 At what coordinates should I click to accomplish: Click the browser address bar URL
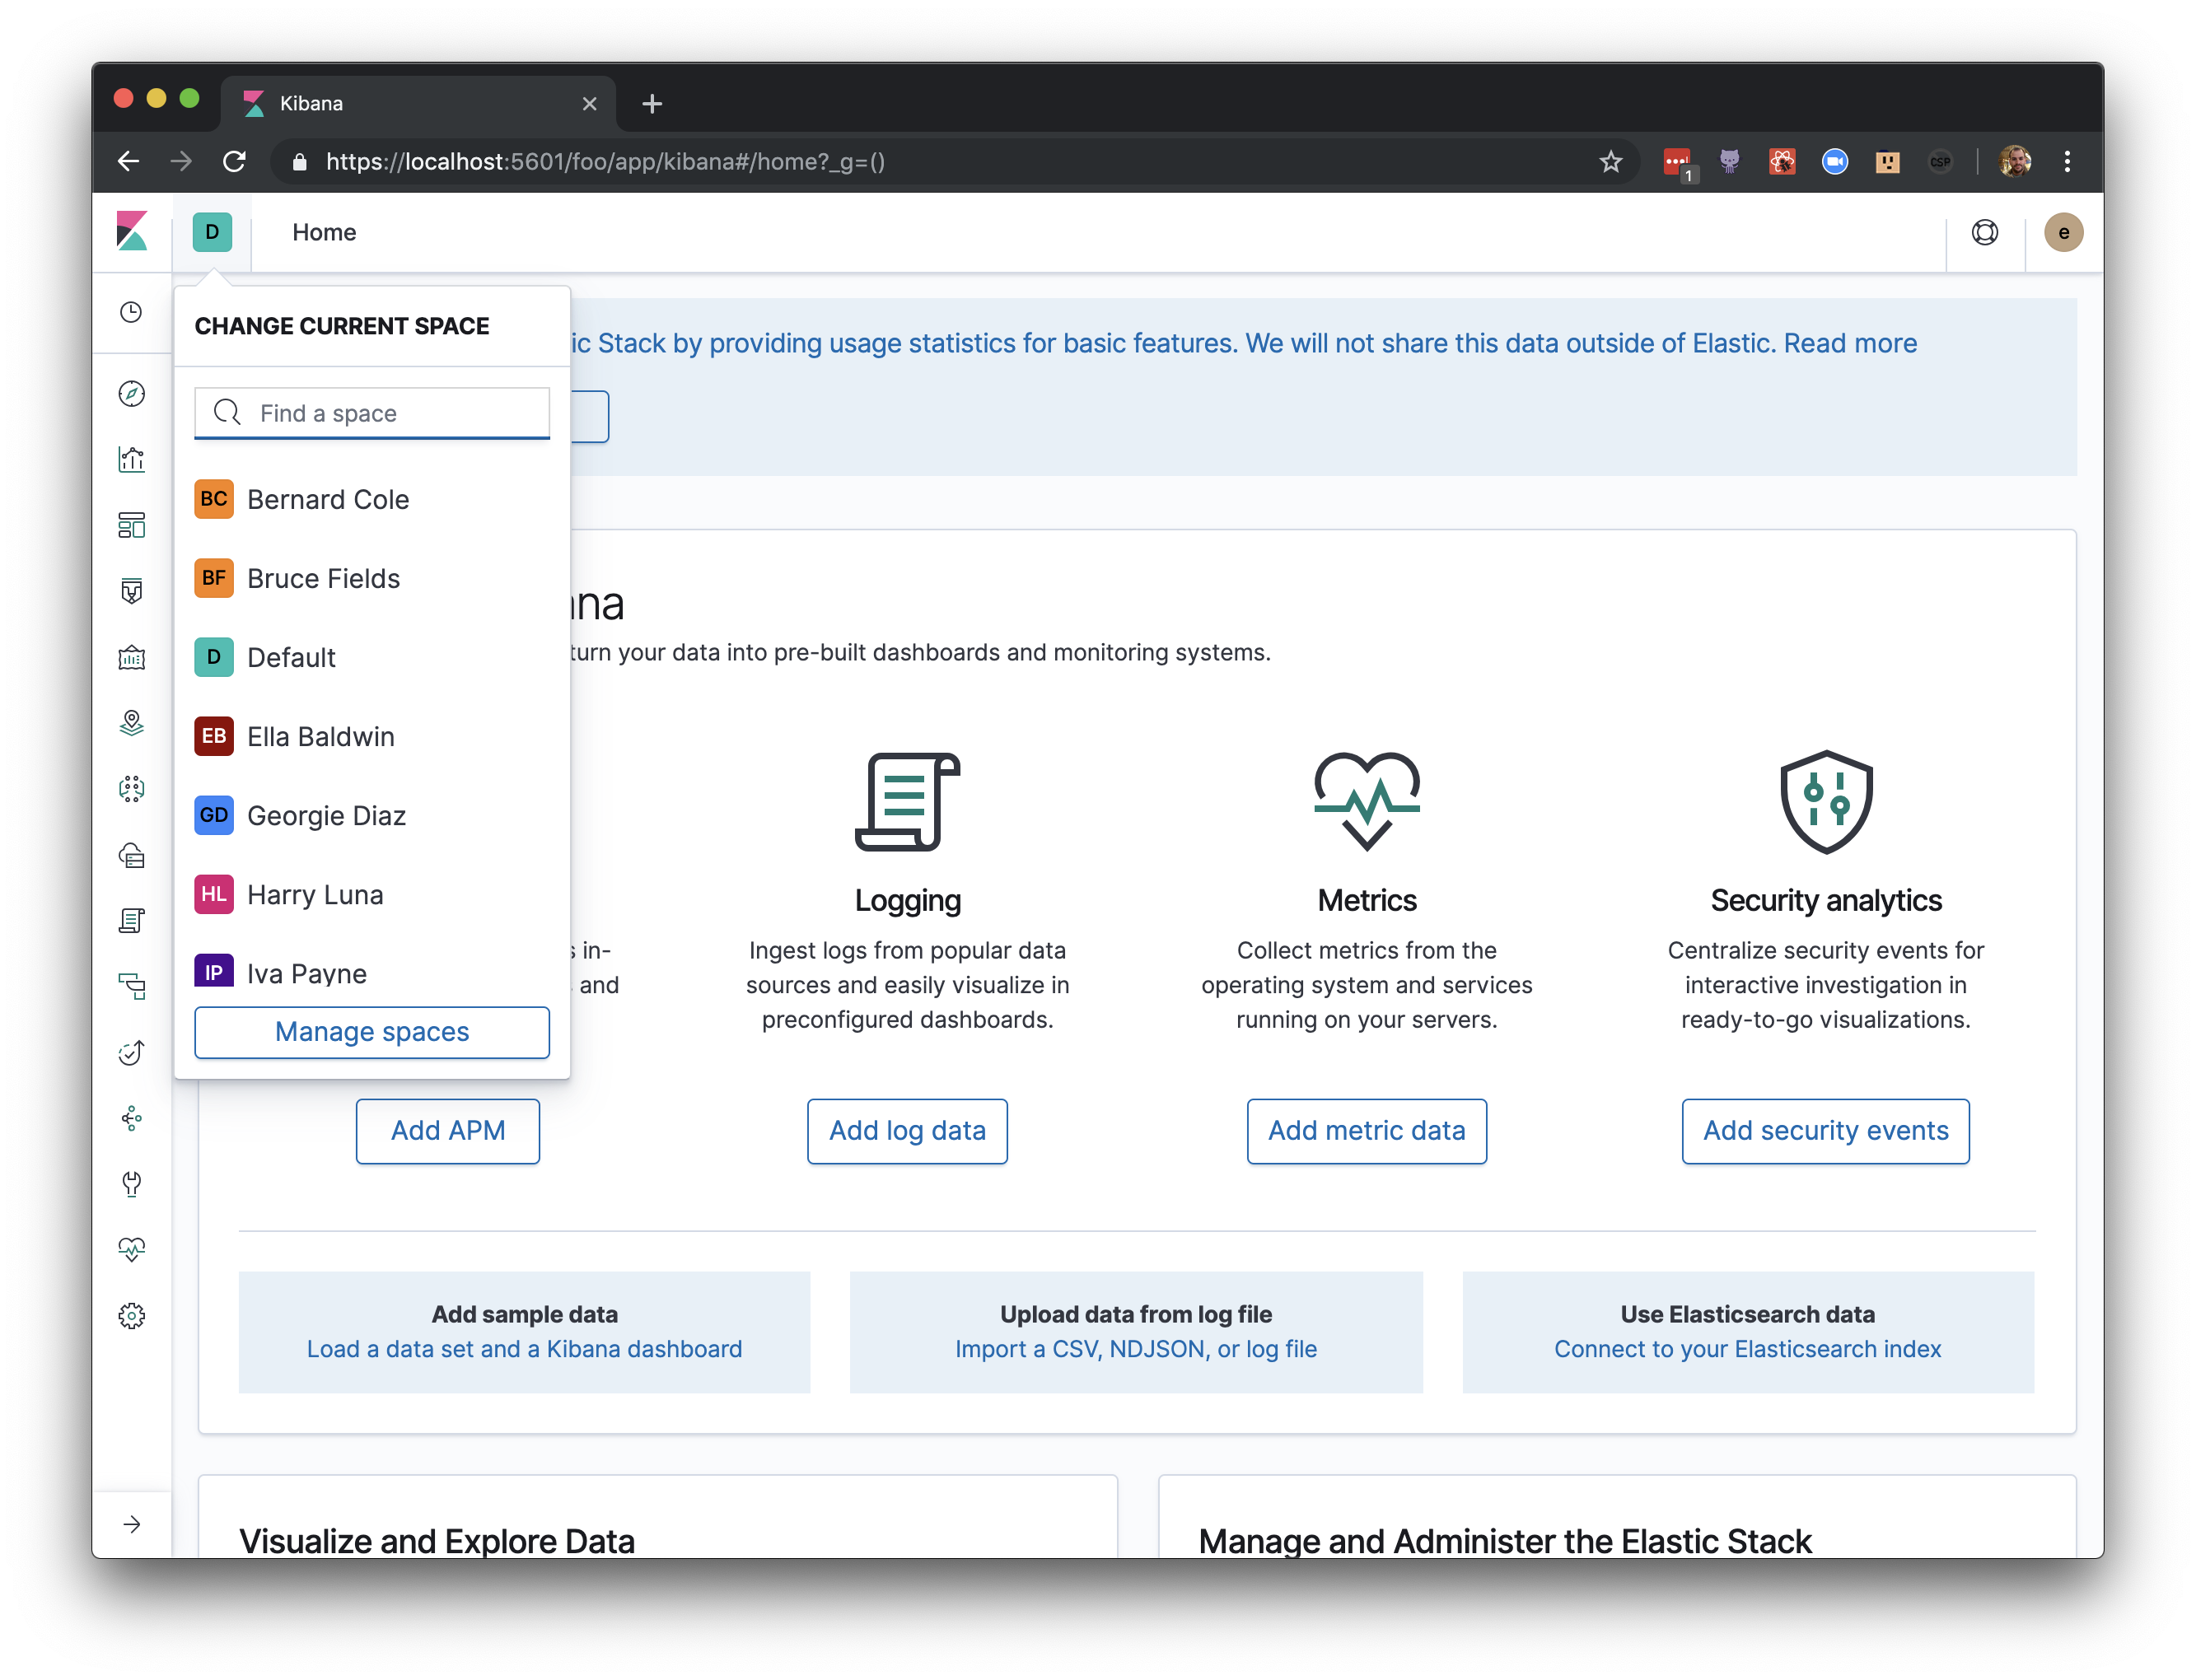click(605, 161)
